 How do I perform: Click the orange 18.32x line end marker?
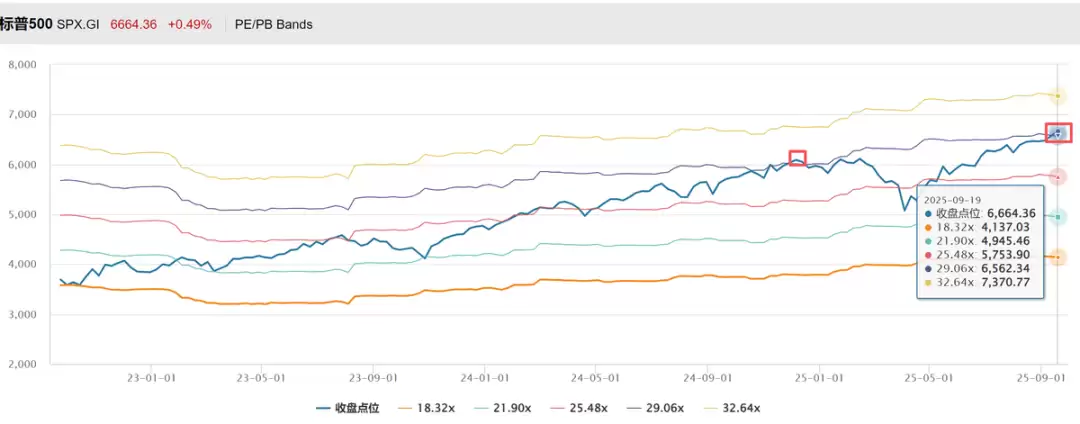(1058, 257)
